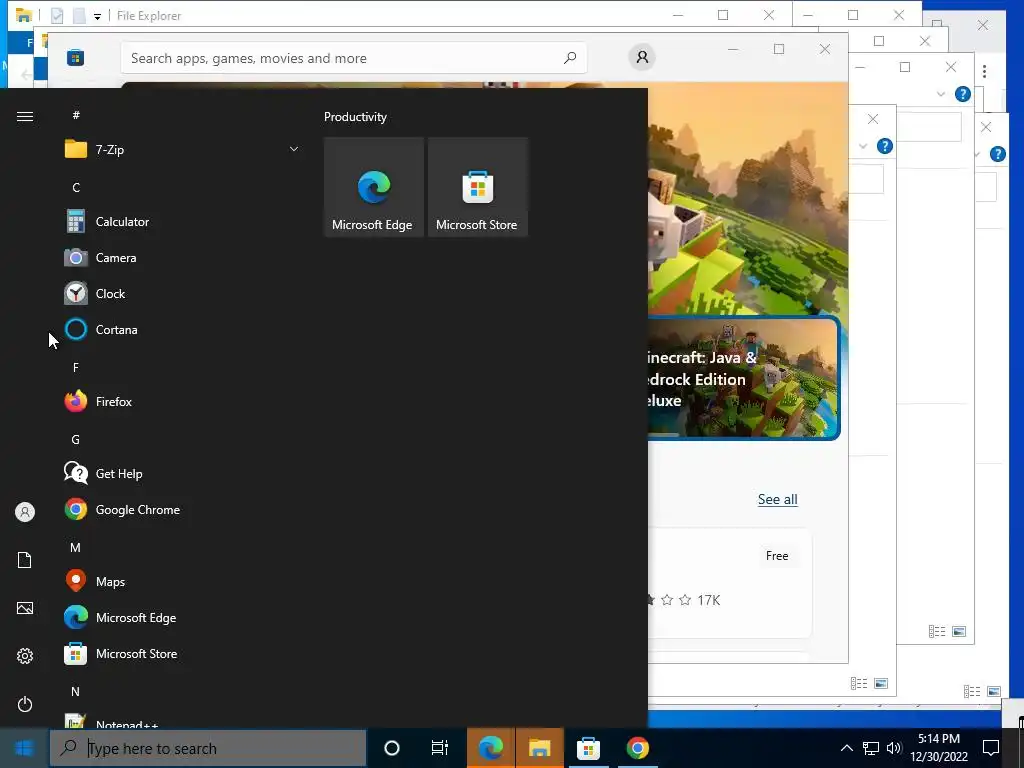Click the Store search magnifier icon
The height and width of the screenshot is (768, 1024).
[x=570, y=58]
